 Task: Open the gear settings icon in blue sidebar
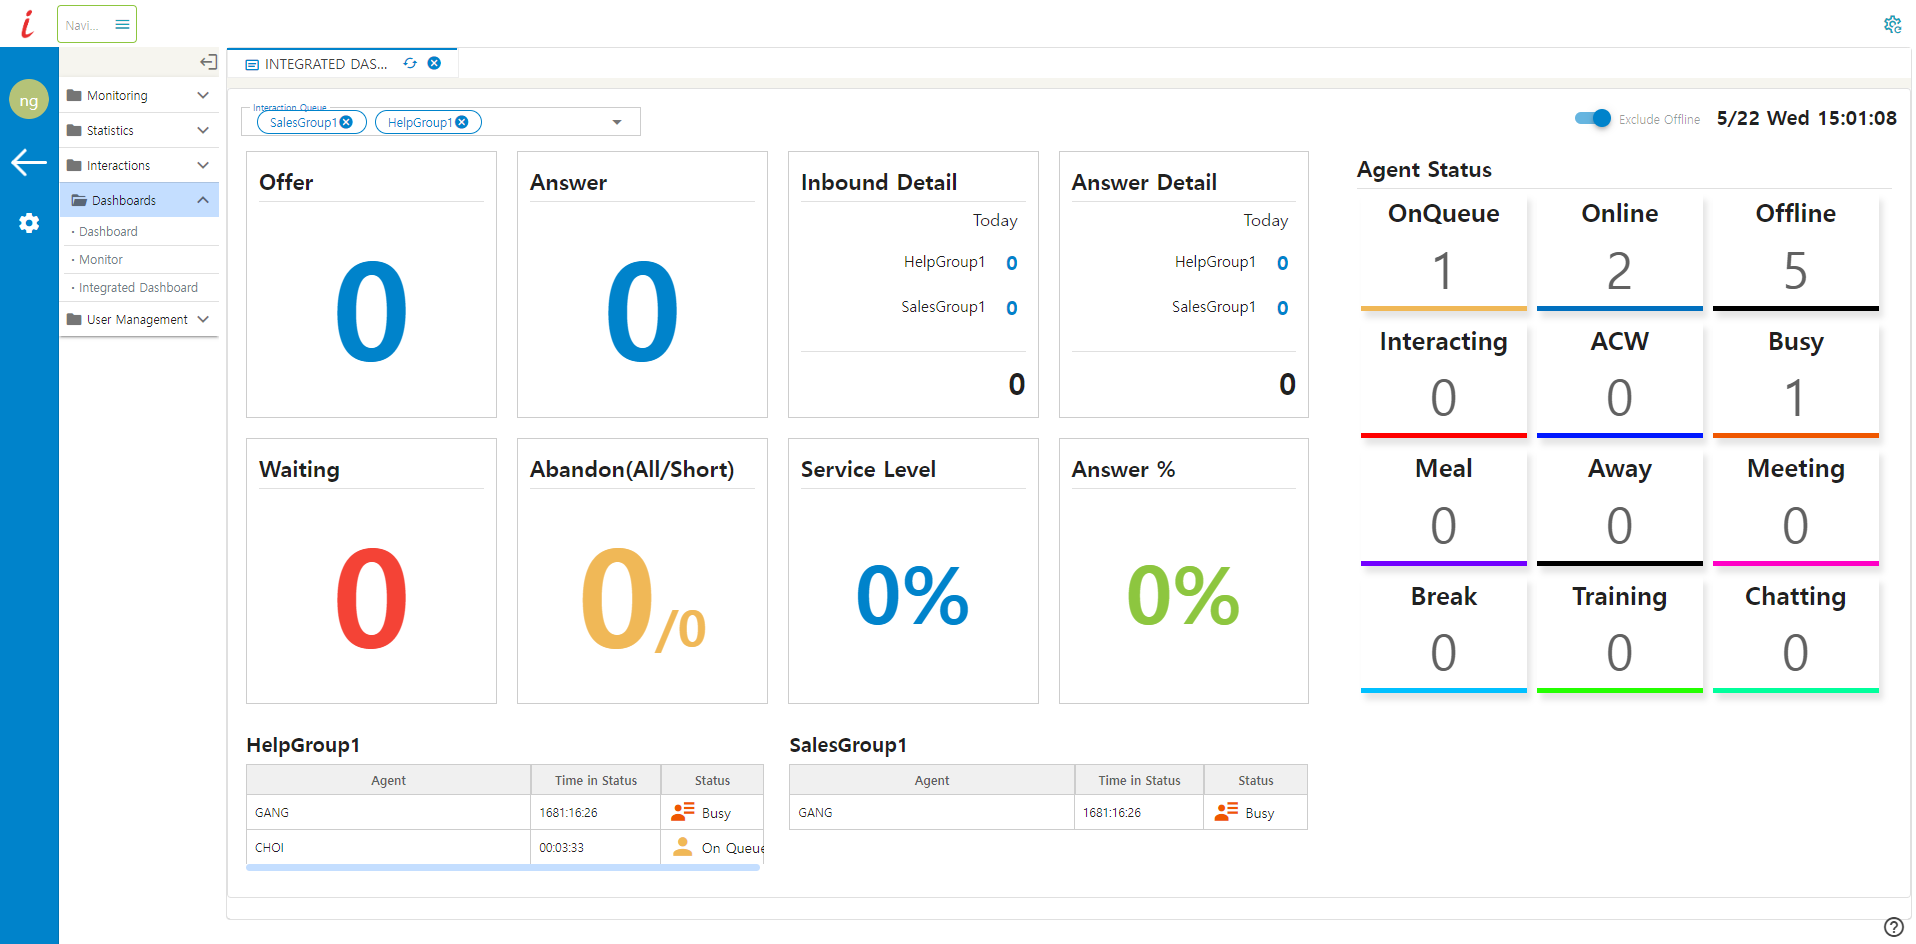pos(29,223)
